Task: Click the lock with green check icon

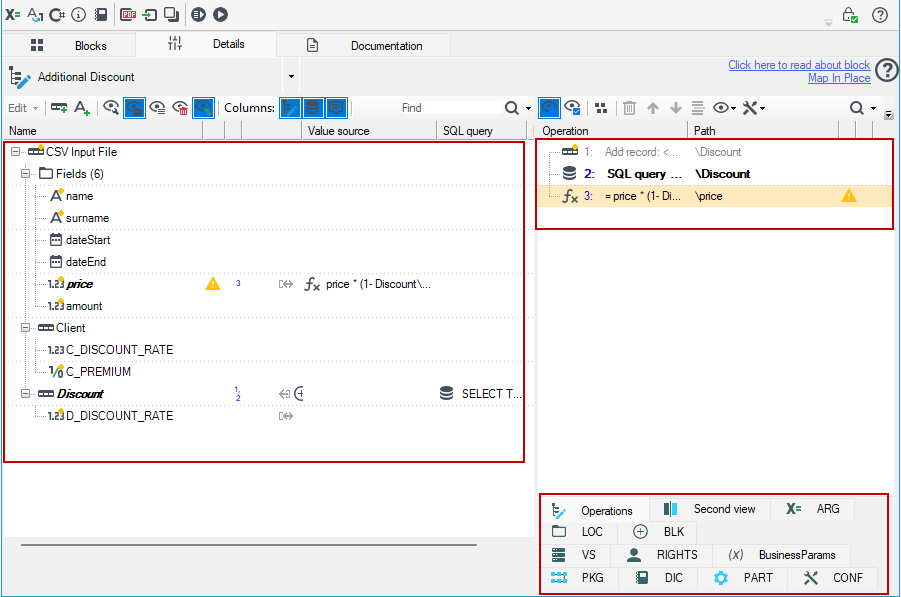Action: point(850,14)
